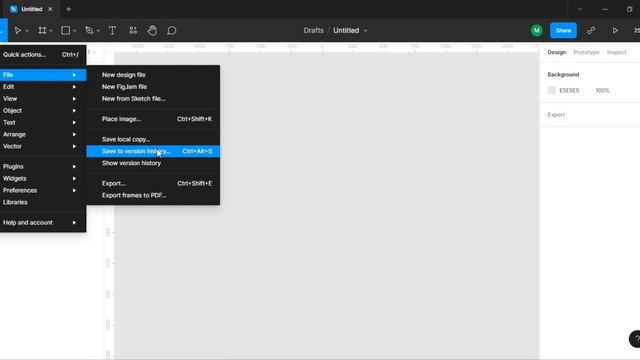Click the green M user avatar

536,31
